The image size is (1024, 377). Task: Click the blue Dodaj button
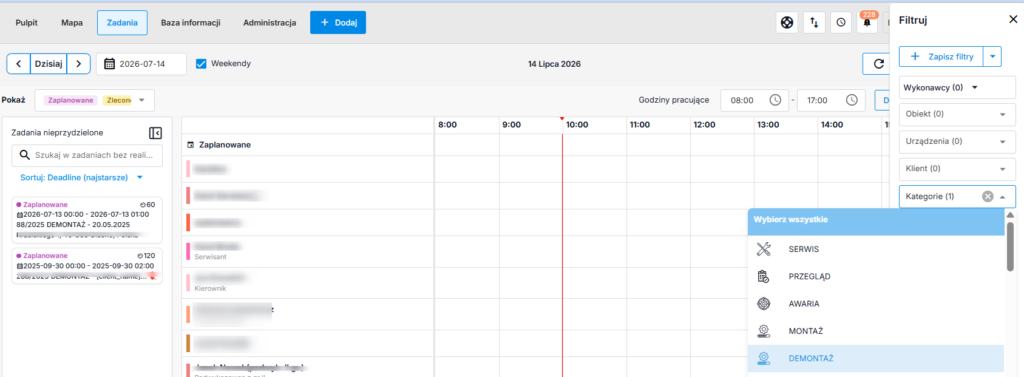(x=338, y=22)
